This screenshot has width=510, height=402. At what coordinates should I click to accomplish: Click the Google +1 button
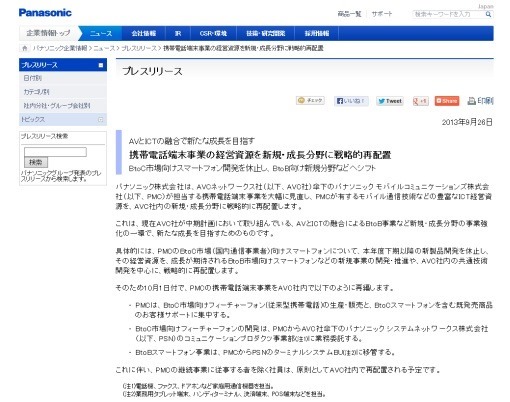pyautogui.click(x=420, y=101)
